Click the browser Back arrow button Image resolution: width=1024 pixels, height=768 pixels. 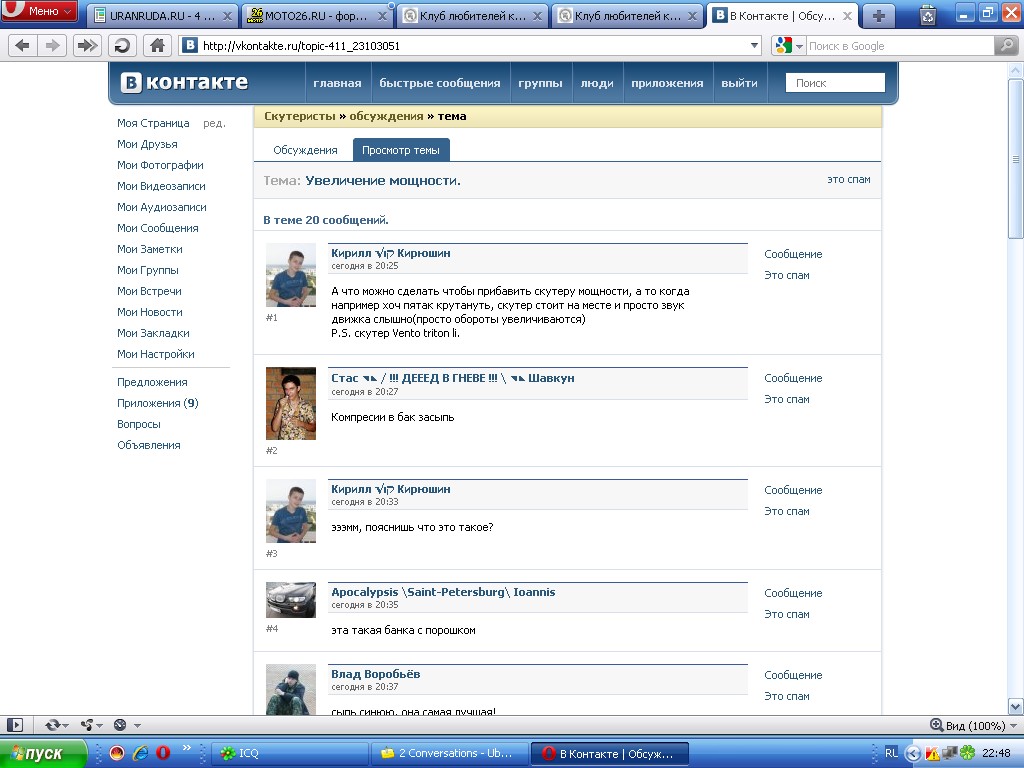pyautogui.click(x=22, y=46)
